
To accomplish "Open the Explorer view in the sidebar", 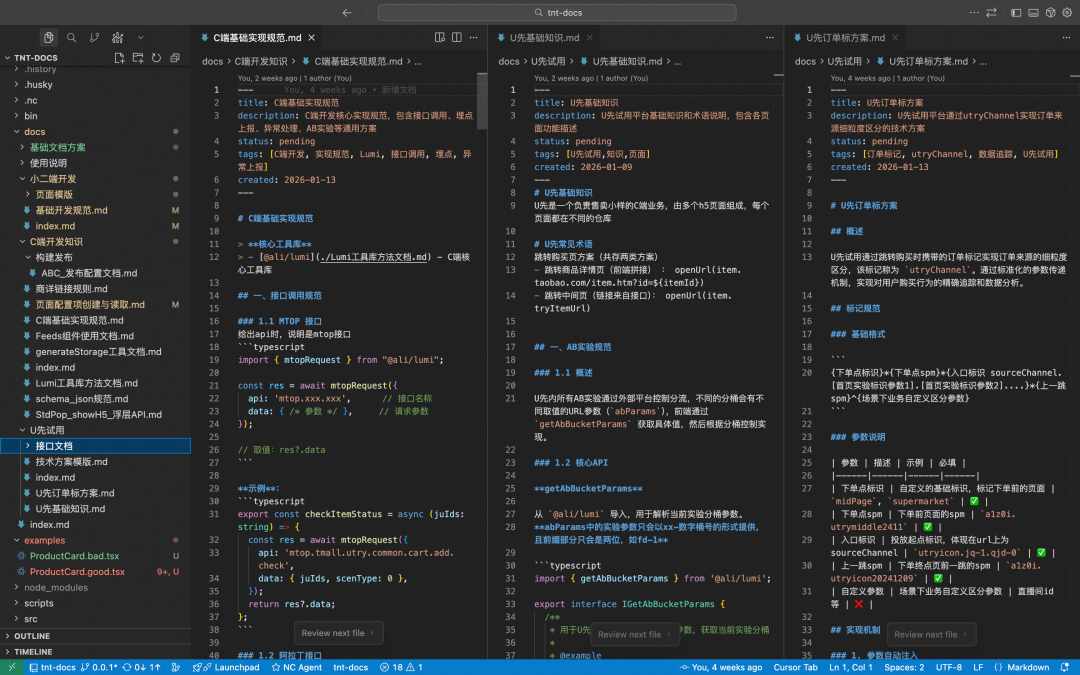I will [48, 37].
